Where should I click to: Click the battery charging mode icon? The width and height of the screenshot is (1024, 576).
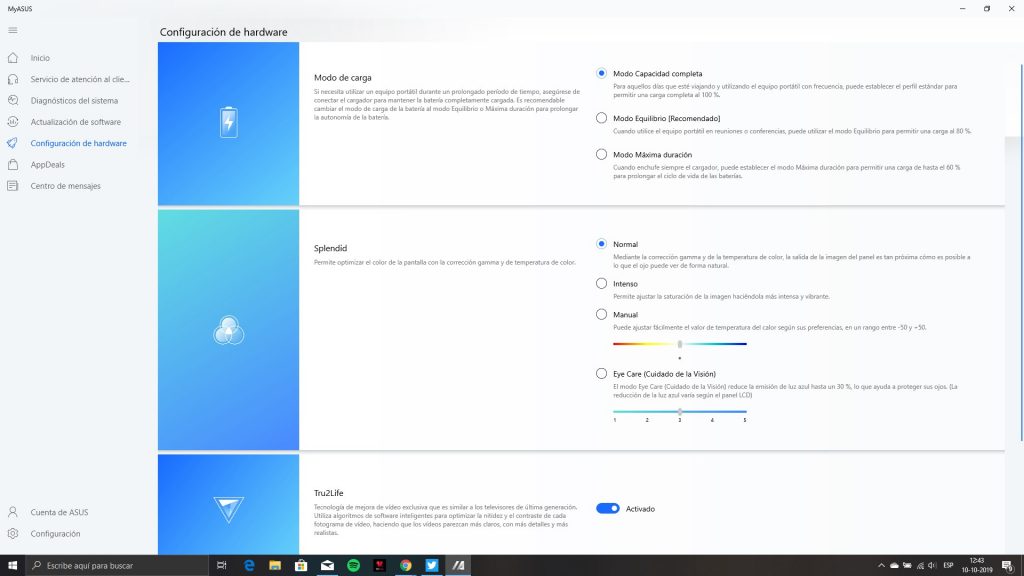229,122
